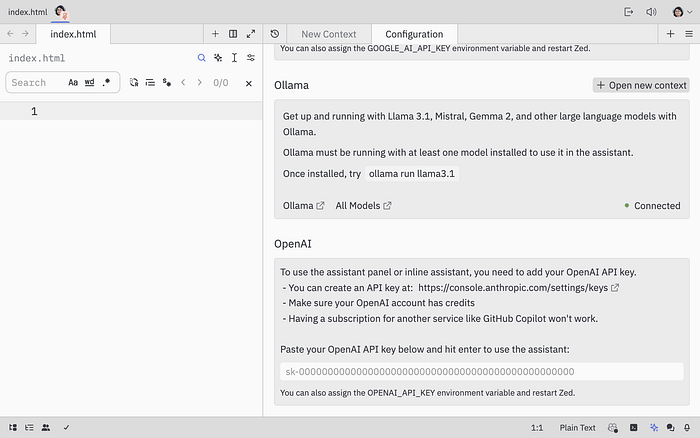The width and height of the screenshot is (700, 438).
Task: Click the 1:1 cursor position
Action: [537, 428]
